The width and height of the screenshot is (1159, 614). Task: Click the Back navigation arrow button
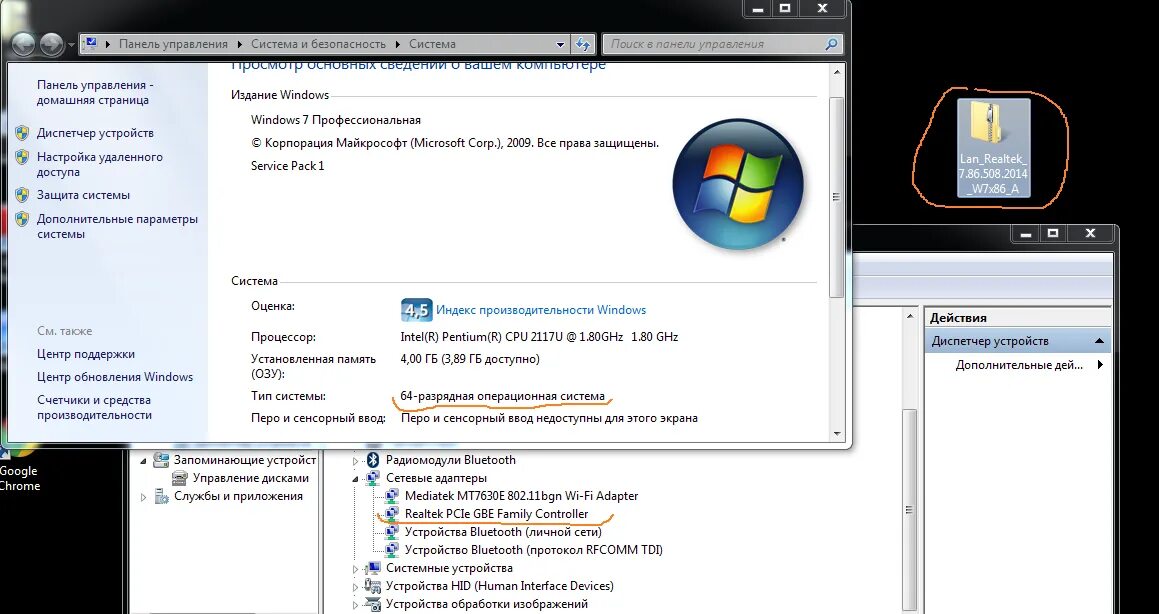click(x=24, y=44)
